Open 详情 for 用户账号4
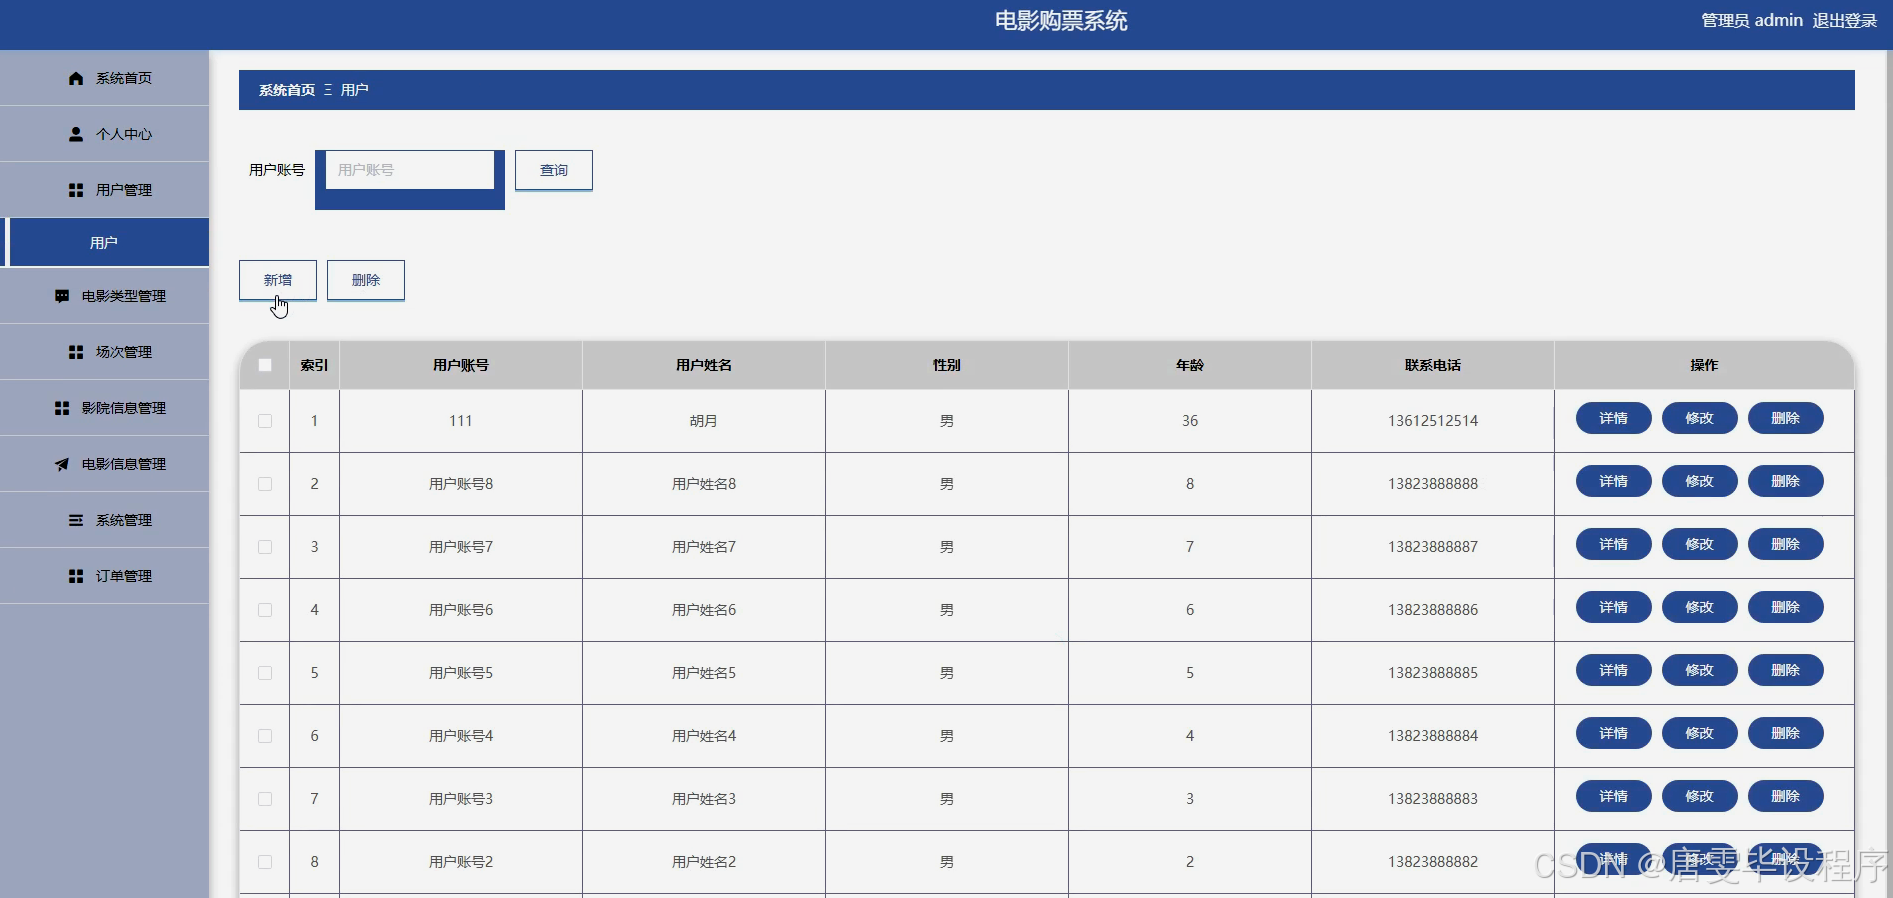The width and height of the screenshot is (1893, 898). click(x=1614, y=733)
